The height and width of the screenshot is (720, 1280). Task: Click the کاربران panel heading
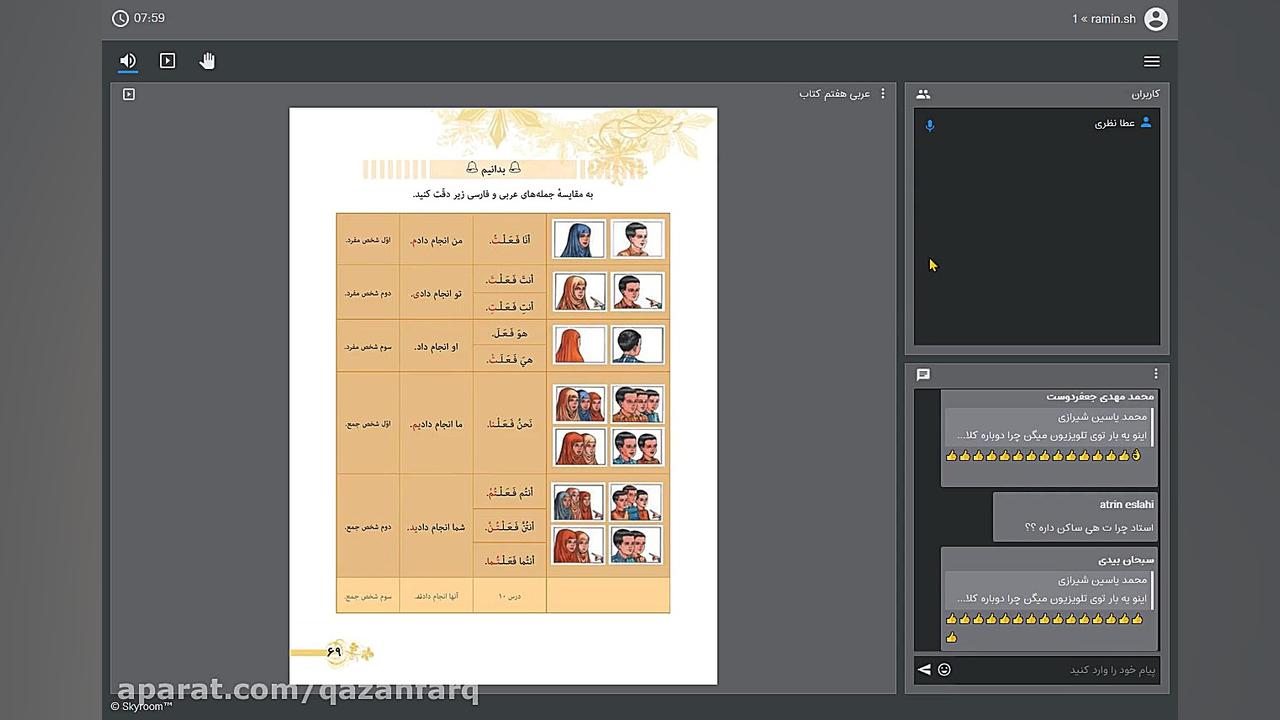pyautogui.click(x=1145, y=94)
